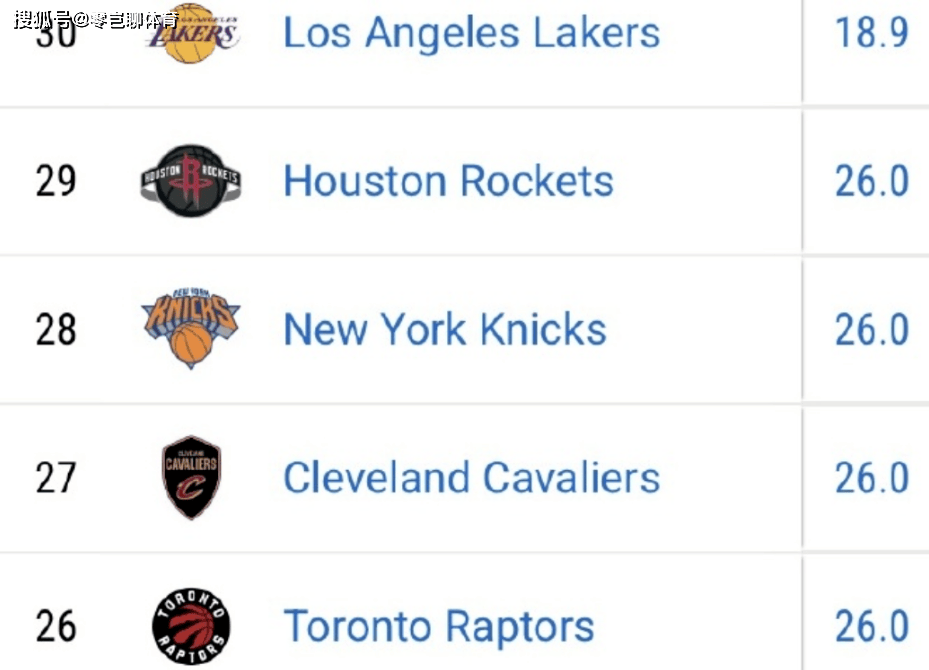Click rank number 27
The width and height of the screenshot is (929, 670).
click(x=56, y=477)
